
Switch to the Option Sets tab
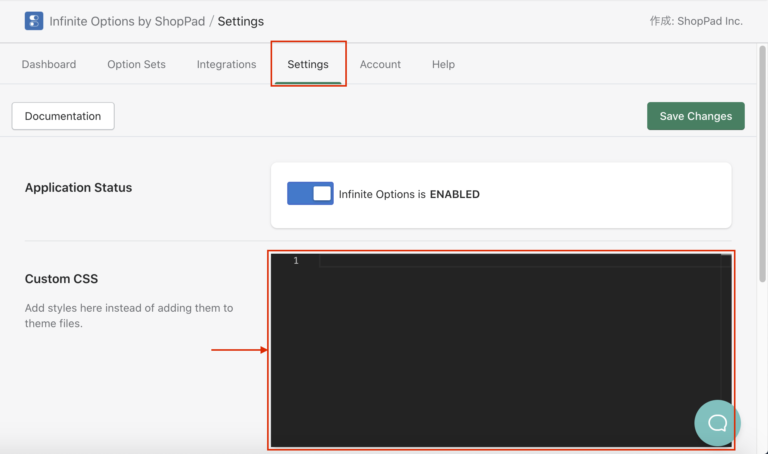[x=136, y=64]
